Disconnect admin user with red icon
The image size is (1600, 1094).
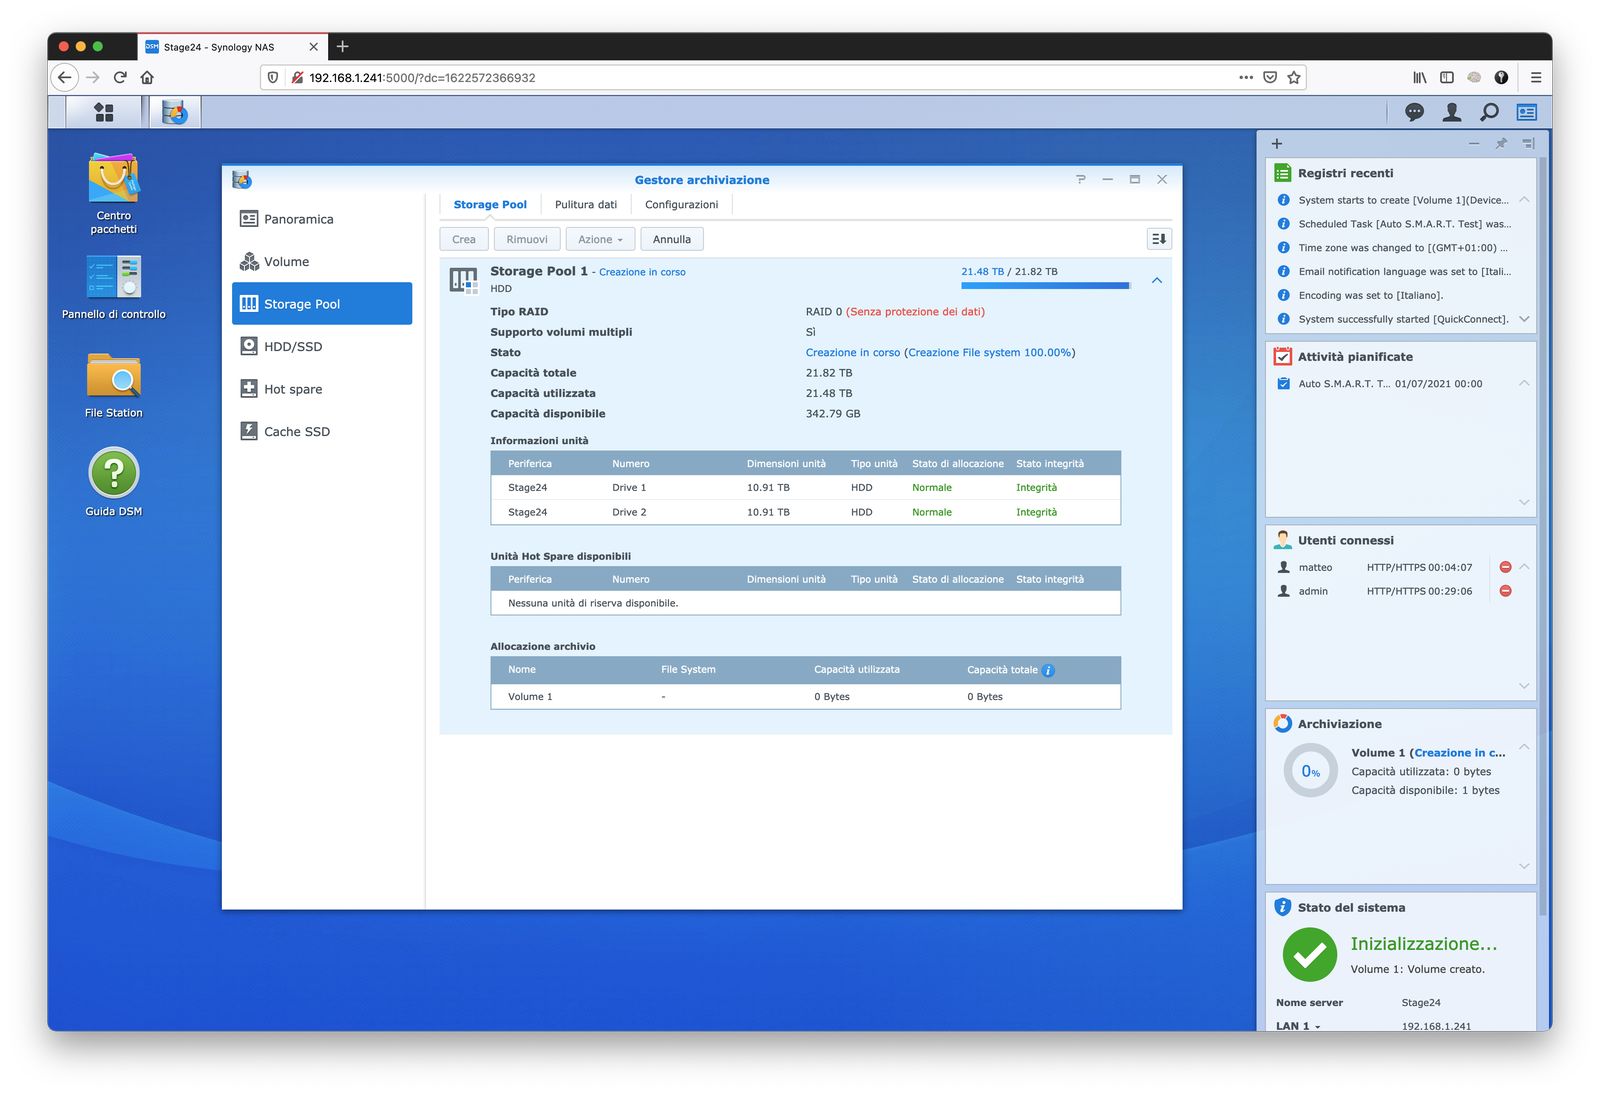tap(1505, 591)
